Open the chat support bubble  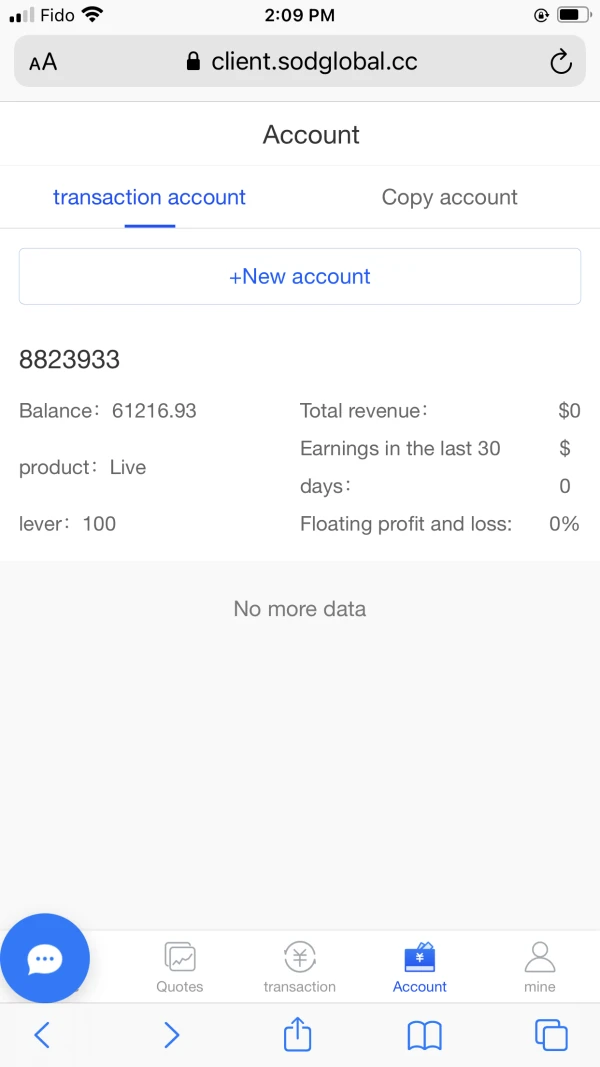[x=45, y=959]
